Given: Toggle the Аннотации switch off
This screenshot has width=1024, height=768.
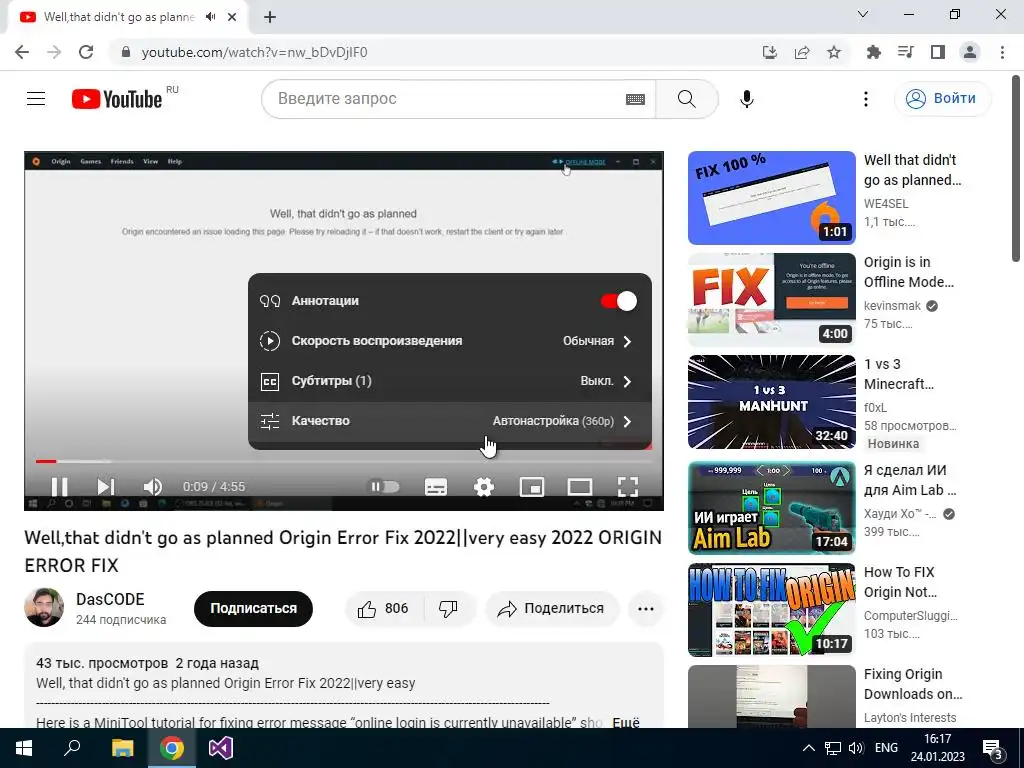Looking at the screenshot, I should 618,301.
